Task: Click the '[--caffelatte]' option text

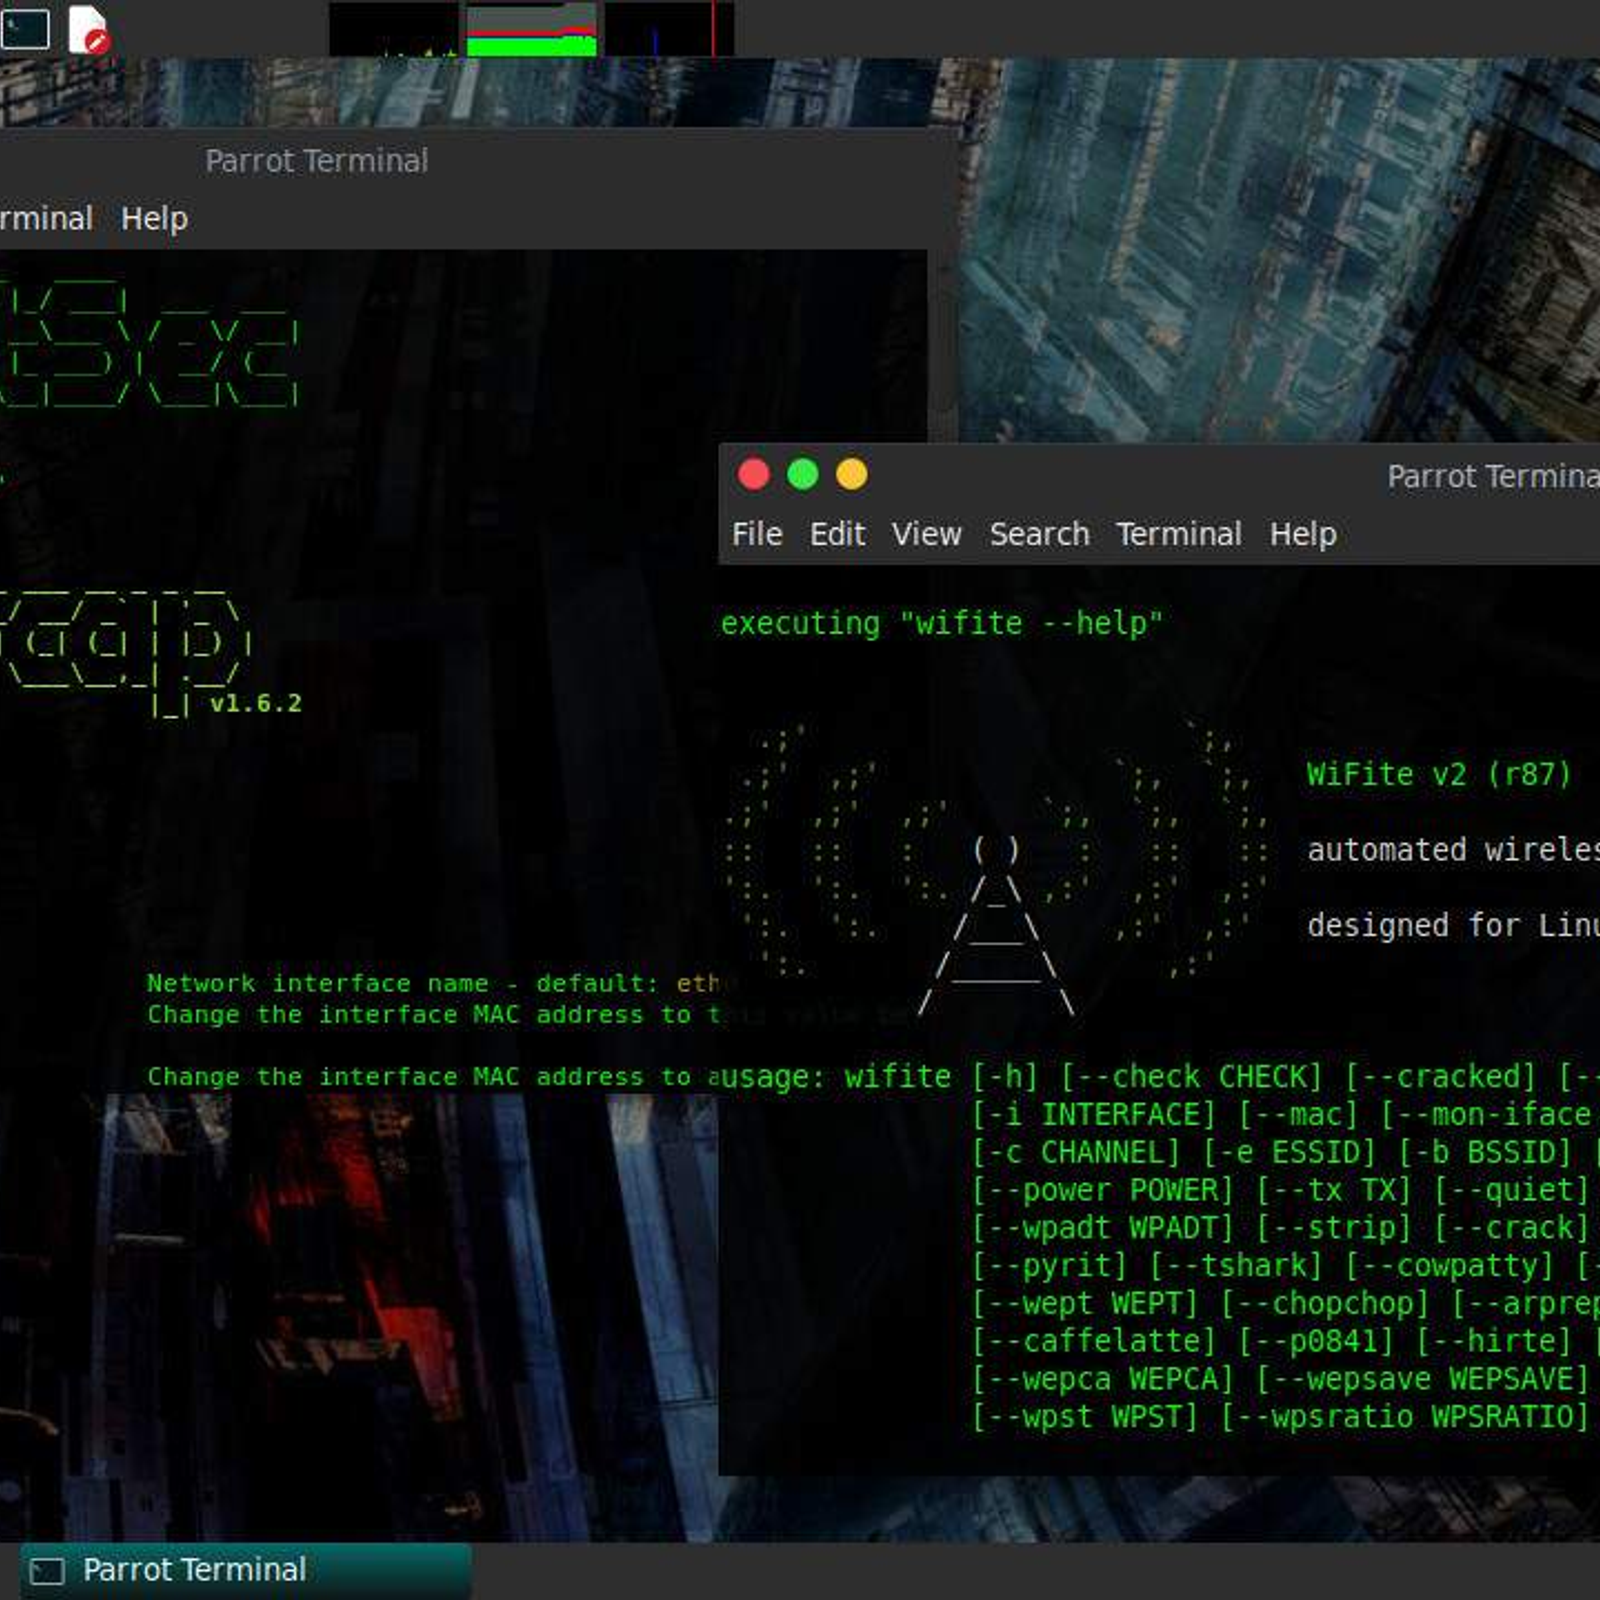Action: coord(1094,1341)
